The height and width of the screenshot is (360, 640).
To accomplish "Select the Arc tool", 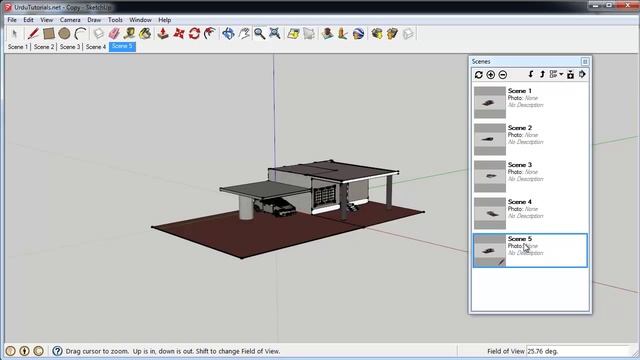I will (x=80, y=34).
